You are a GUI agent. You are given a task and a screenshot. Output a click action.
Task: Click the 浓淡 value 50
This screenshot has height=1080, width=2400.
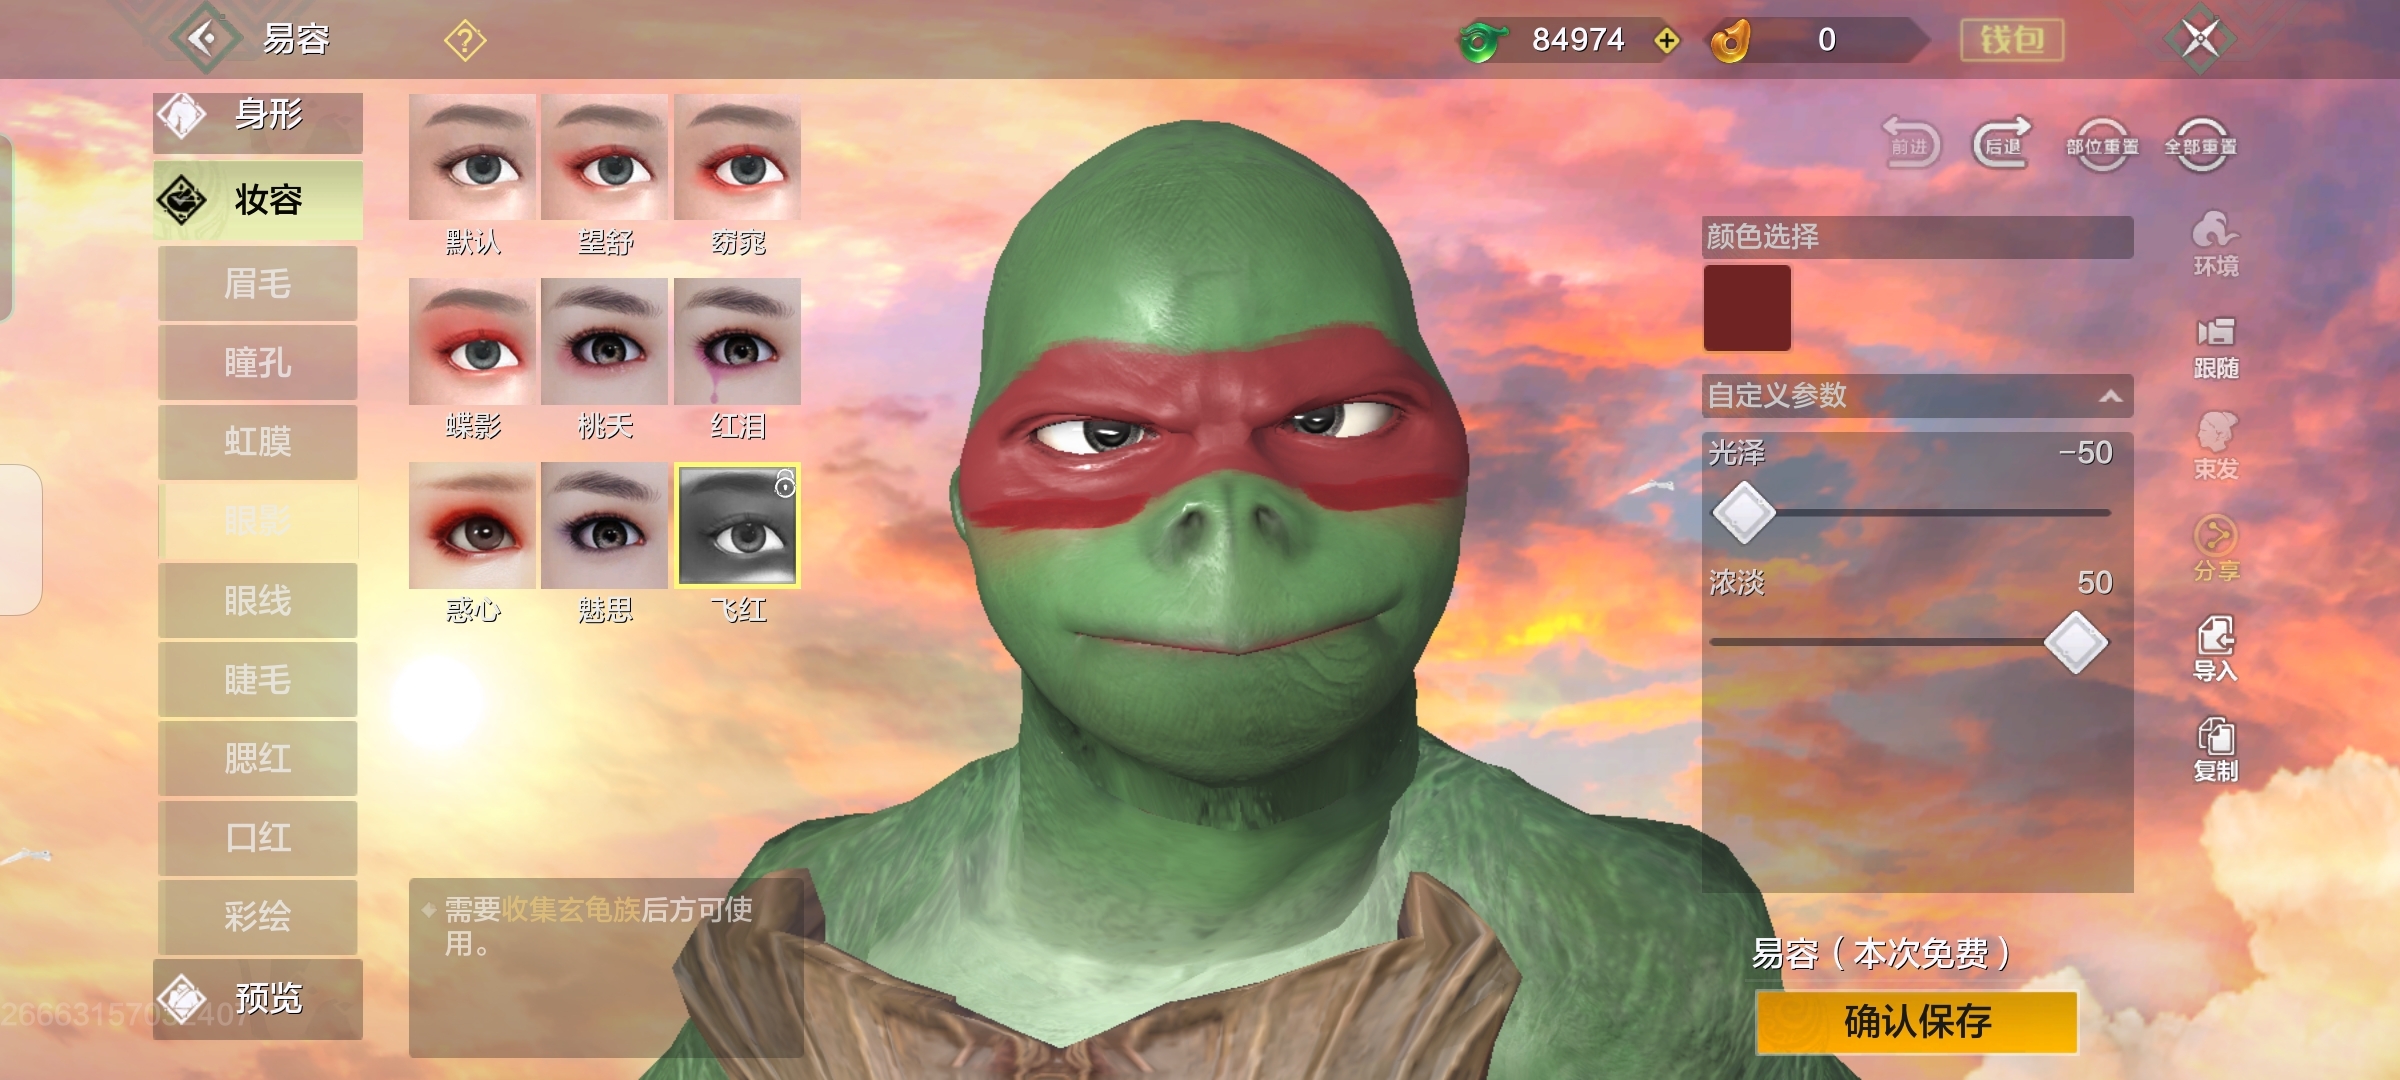(2094, 583)
